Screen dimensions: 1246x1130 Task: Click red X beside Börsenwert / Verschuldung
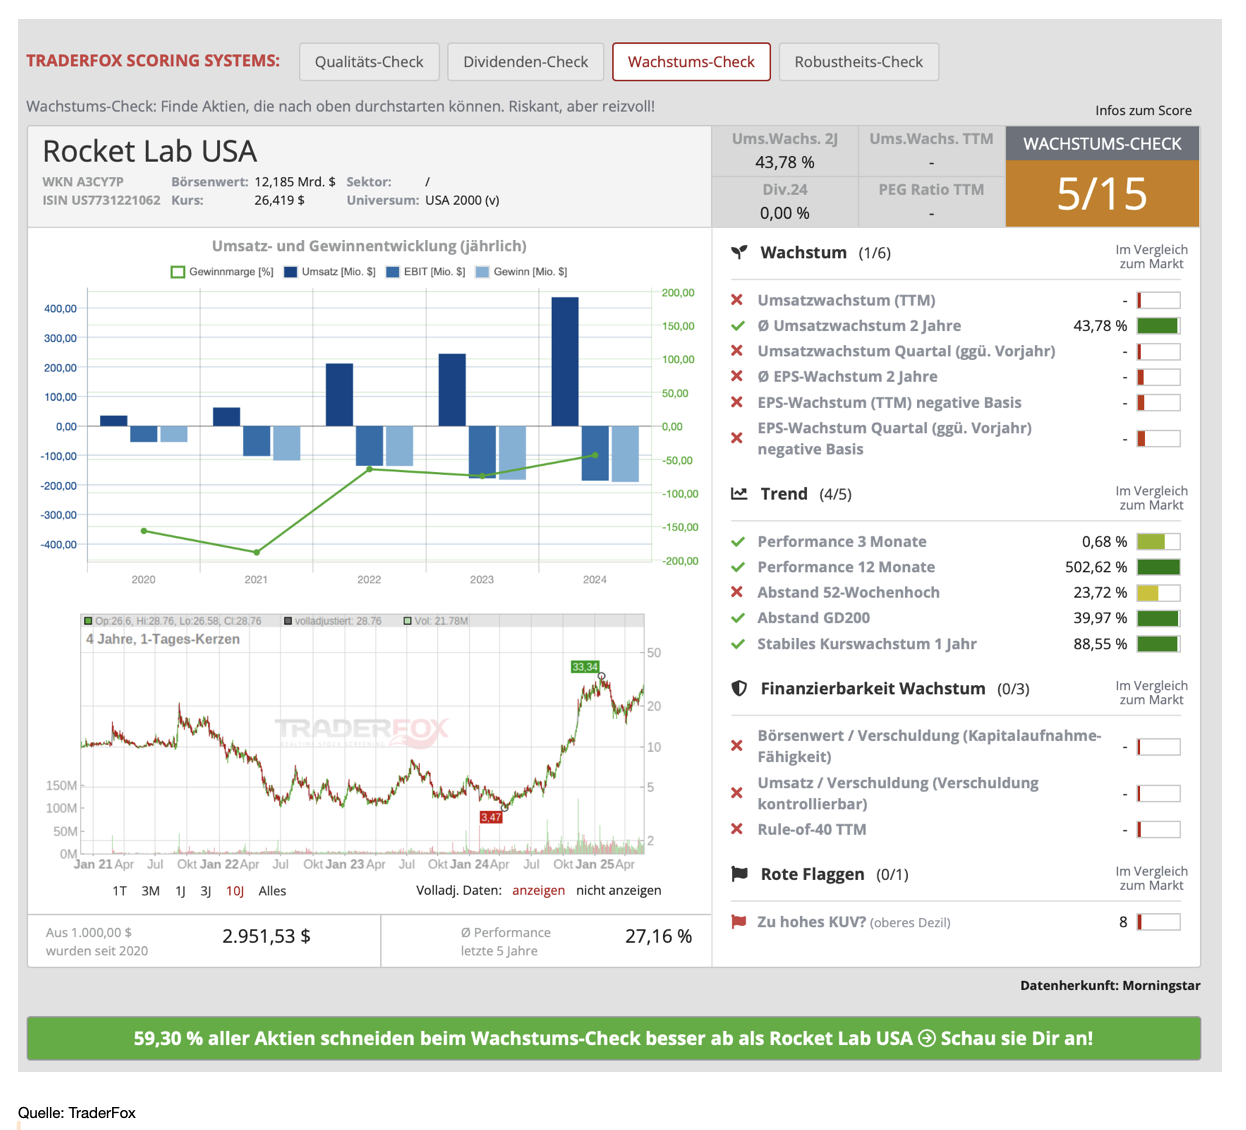point(737,746)
